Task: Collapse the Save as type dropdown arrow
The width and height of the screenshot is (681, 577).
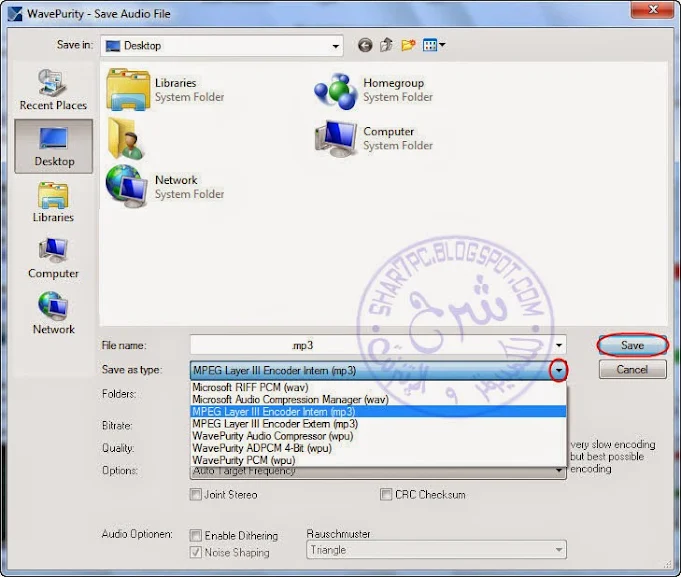Action: point(559,370)
